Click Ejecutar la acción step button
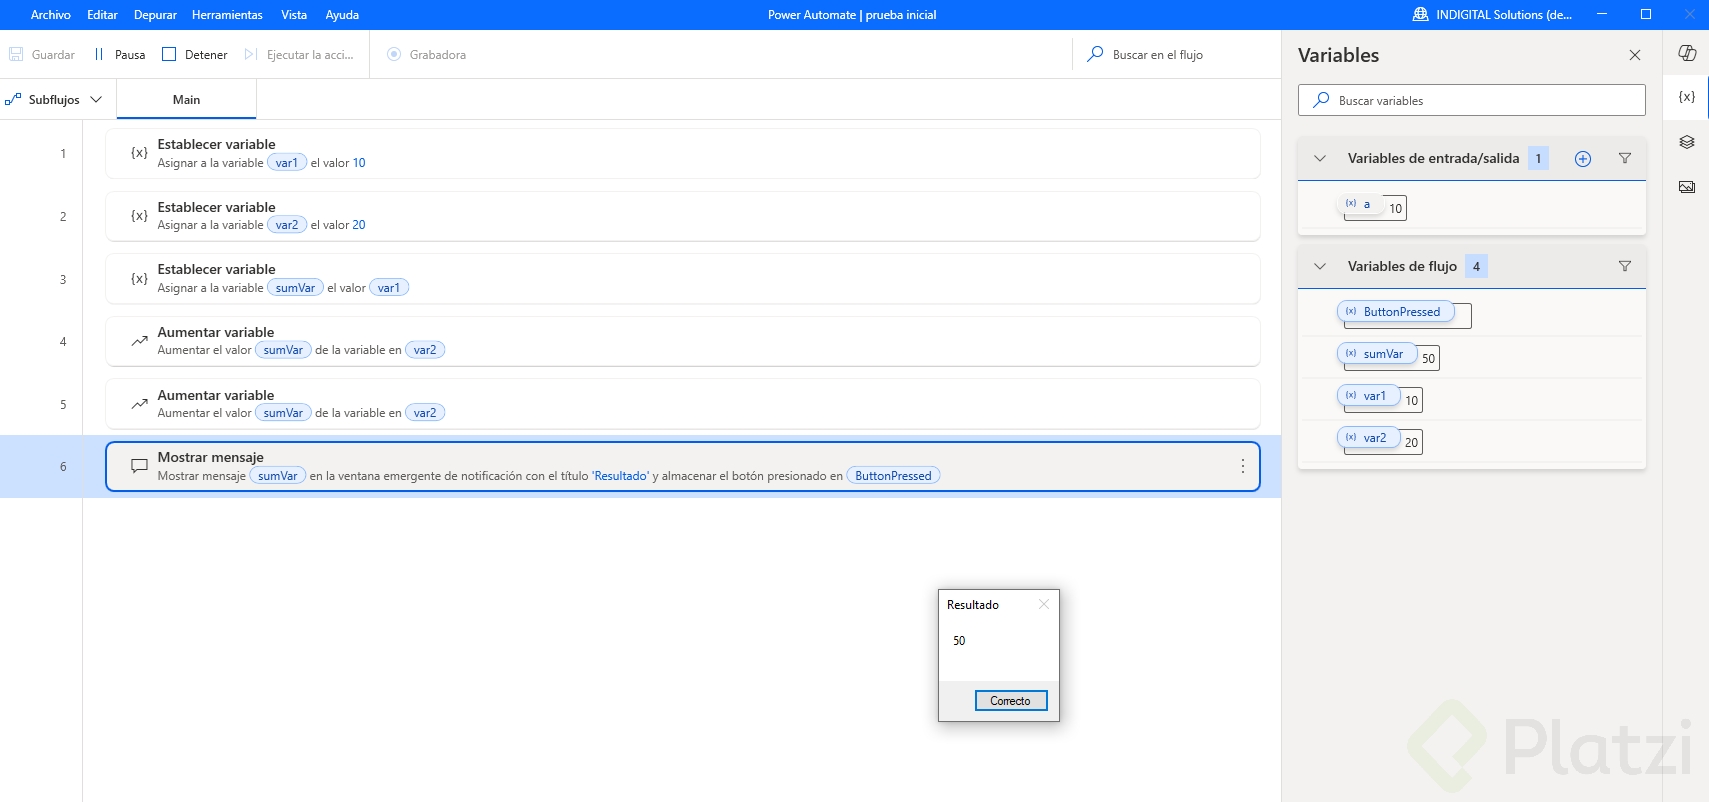 (x=299, y=54)
